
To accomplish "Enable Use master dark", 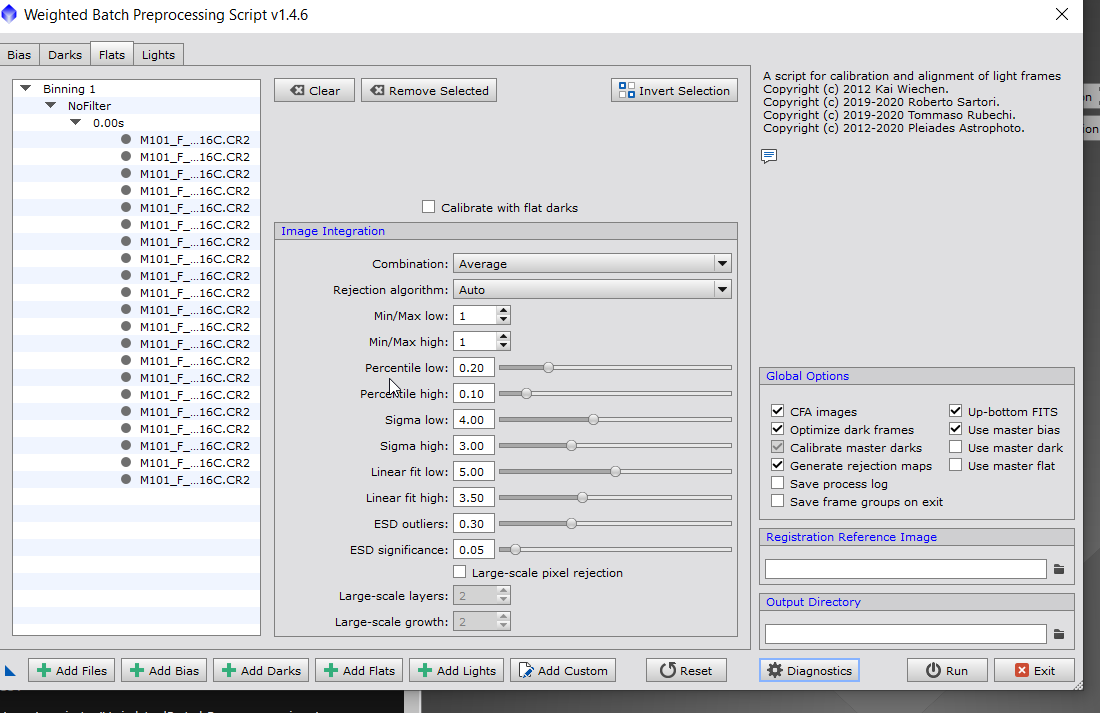I will pyautogui.click(x=955, y=447).
